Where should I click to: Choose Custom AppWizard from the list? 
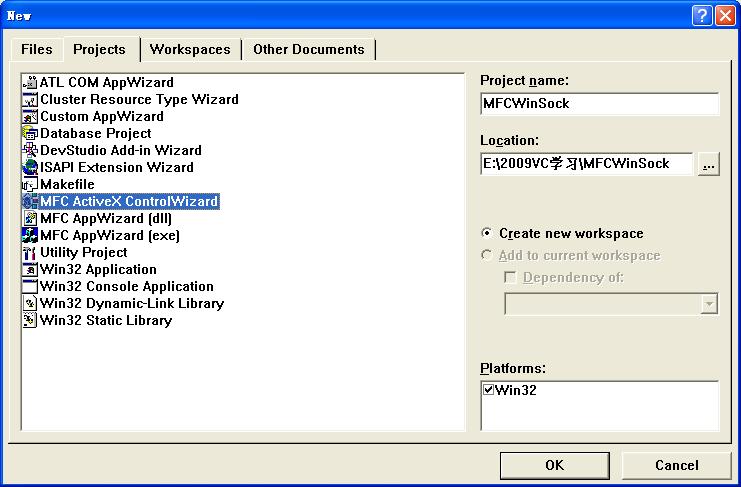[102, 116]
